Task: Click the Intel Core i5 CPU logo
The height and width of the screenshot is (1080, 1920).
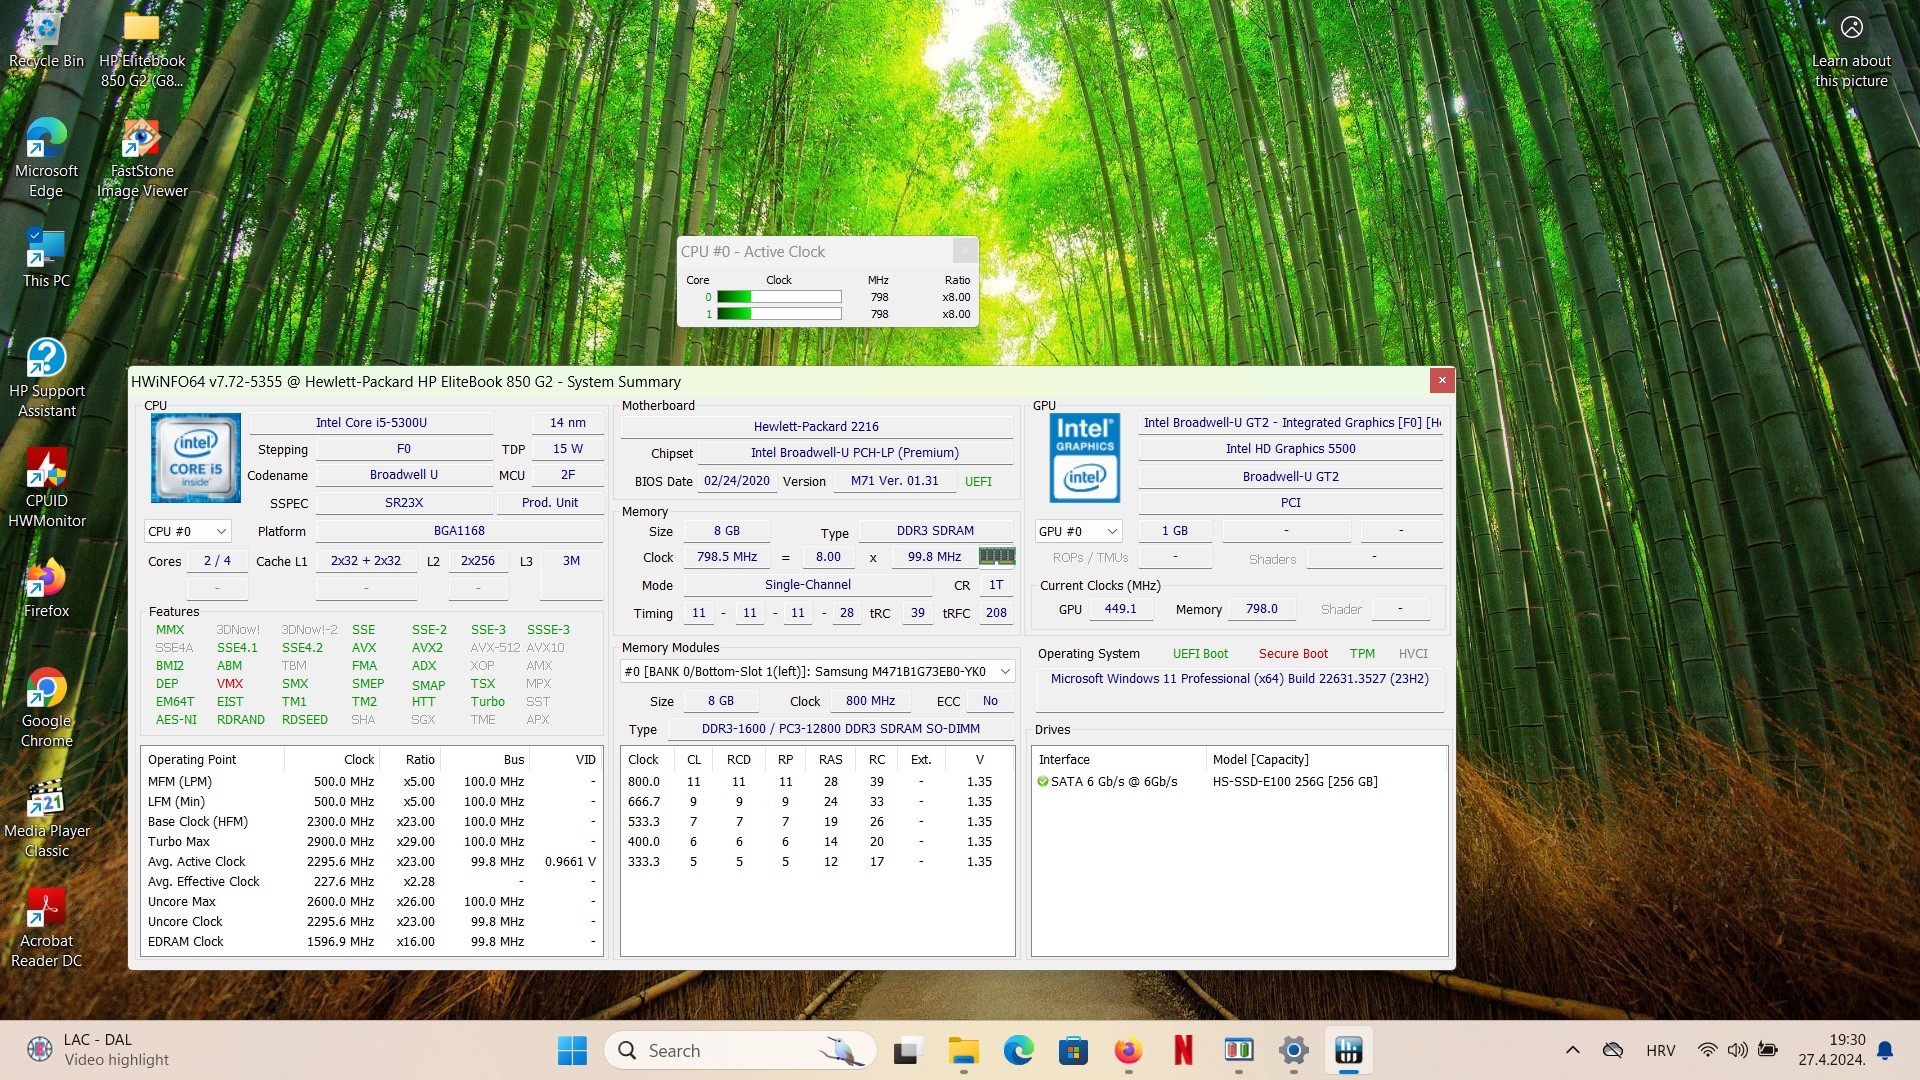Action: [x=196, y=457]
